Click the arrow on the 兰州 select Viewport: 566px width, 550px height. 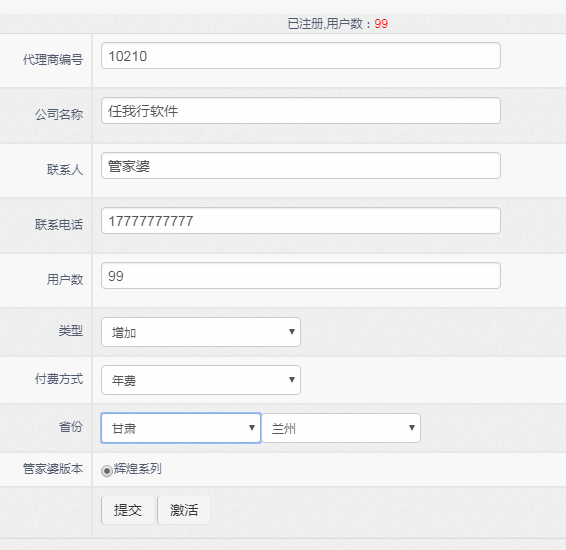coord(412,428)
